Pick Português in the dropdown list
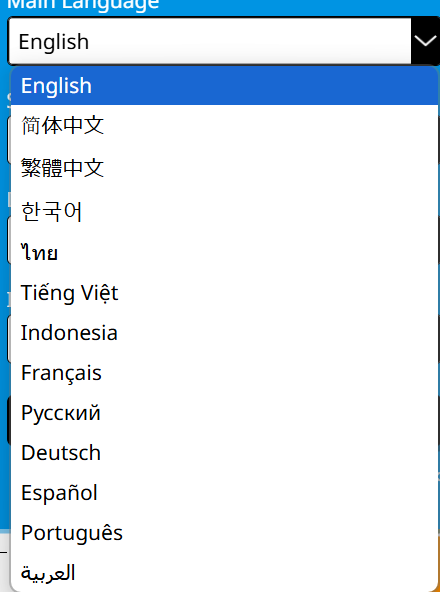440x592 pixels. point(224,533)
